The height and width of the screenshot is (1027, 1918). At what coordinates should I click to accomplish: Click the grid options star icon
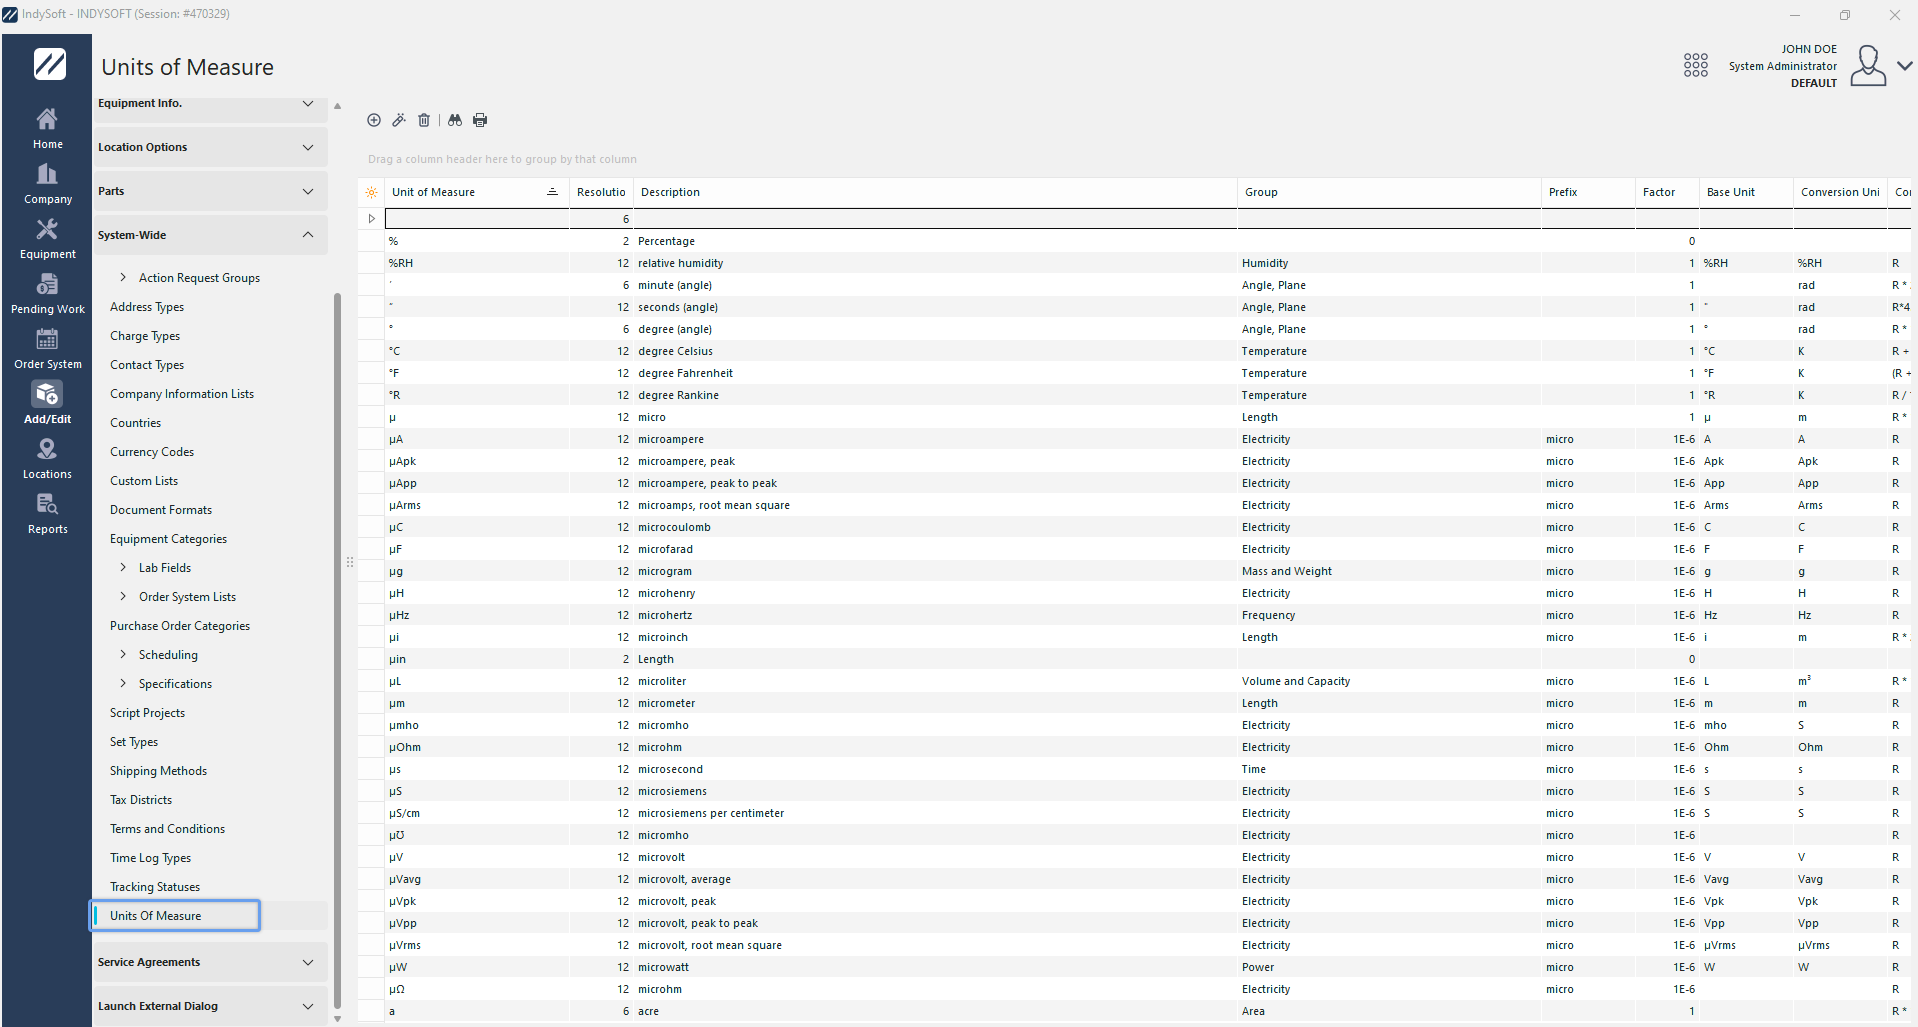click(x=371, y=192)
